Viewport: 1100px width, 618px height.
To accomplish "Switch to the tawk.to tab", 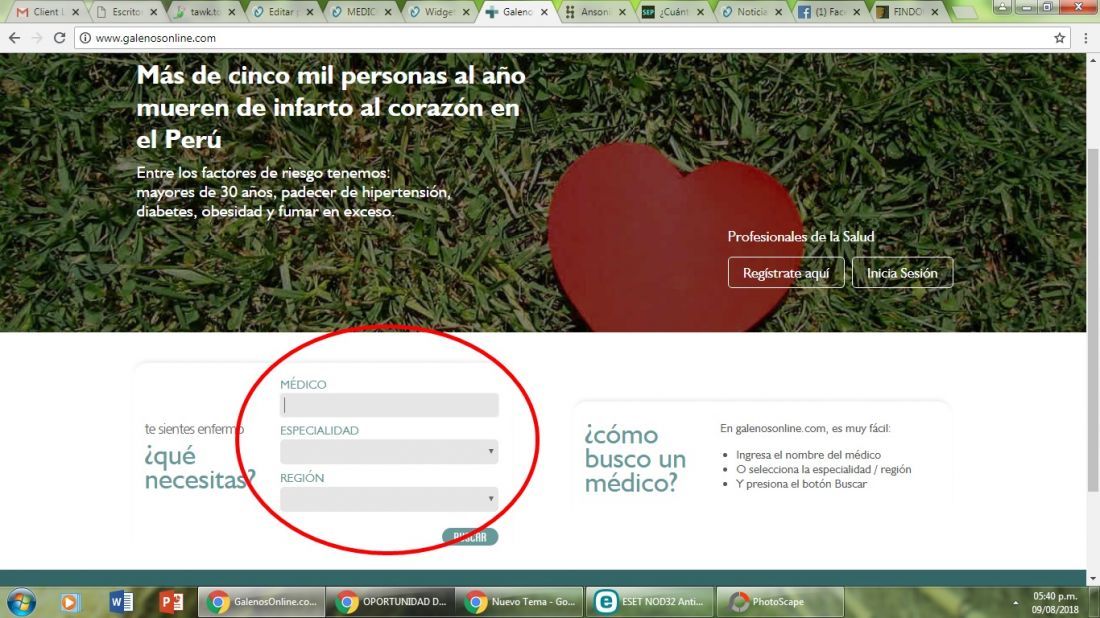I will (203, 12).
